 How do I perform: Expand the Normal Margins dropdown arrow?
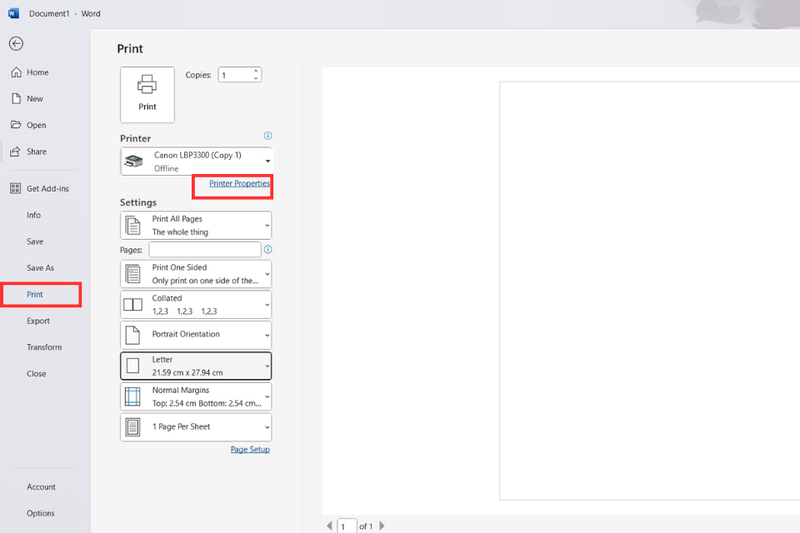267,396
